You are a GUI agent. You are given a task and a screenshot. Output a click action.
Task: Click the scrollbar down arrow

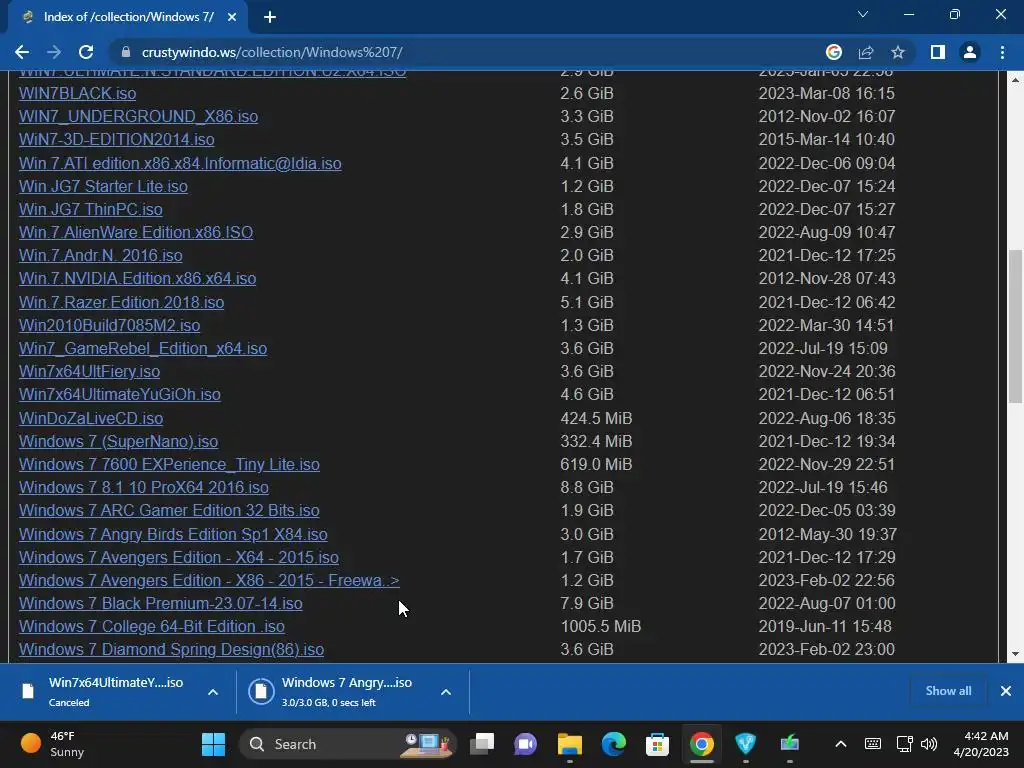pos(1015,654)
